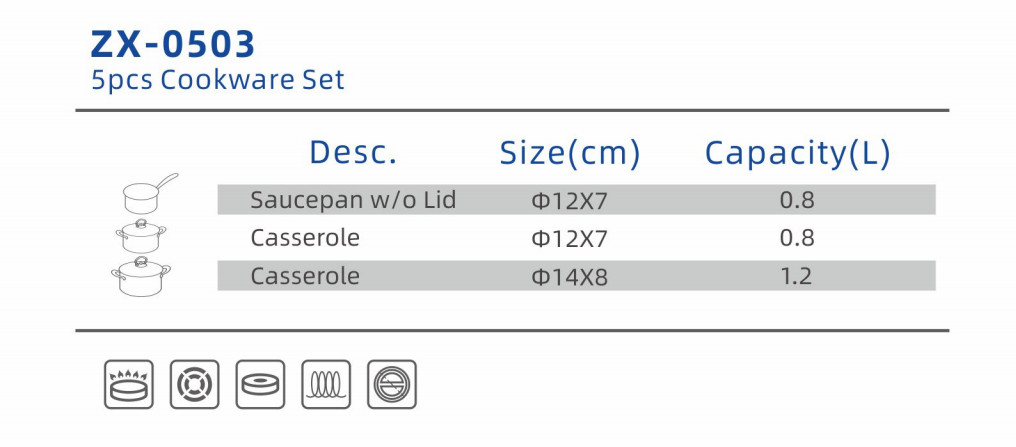This screenshot has width=1016, height=447.
Task: Click the Casserole entry in the unshaded row
Action: 305,238
